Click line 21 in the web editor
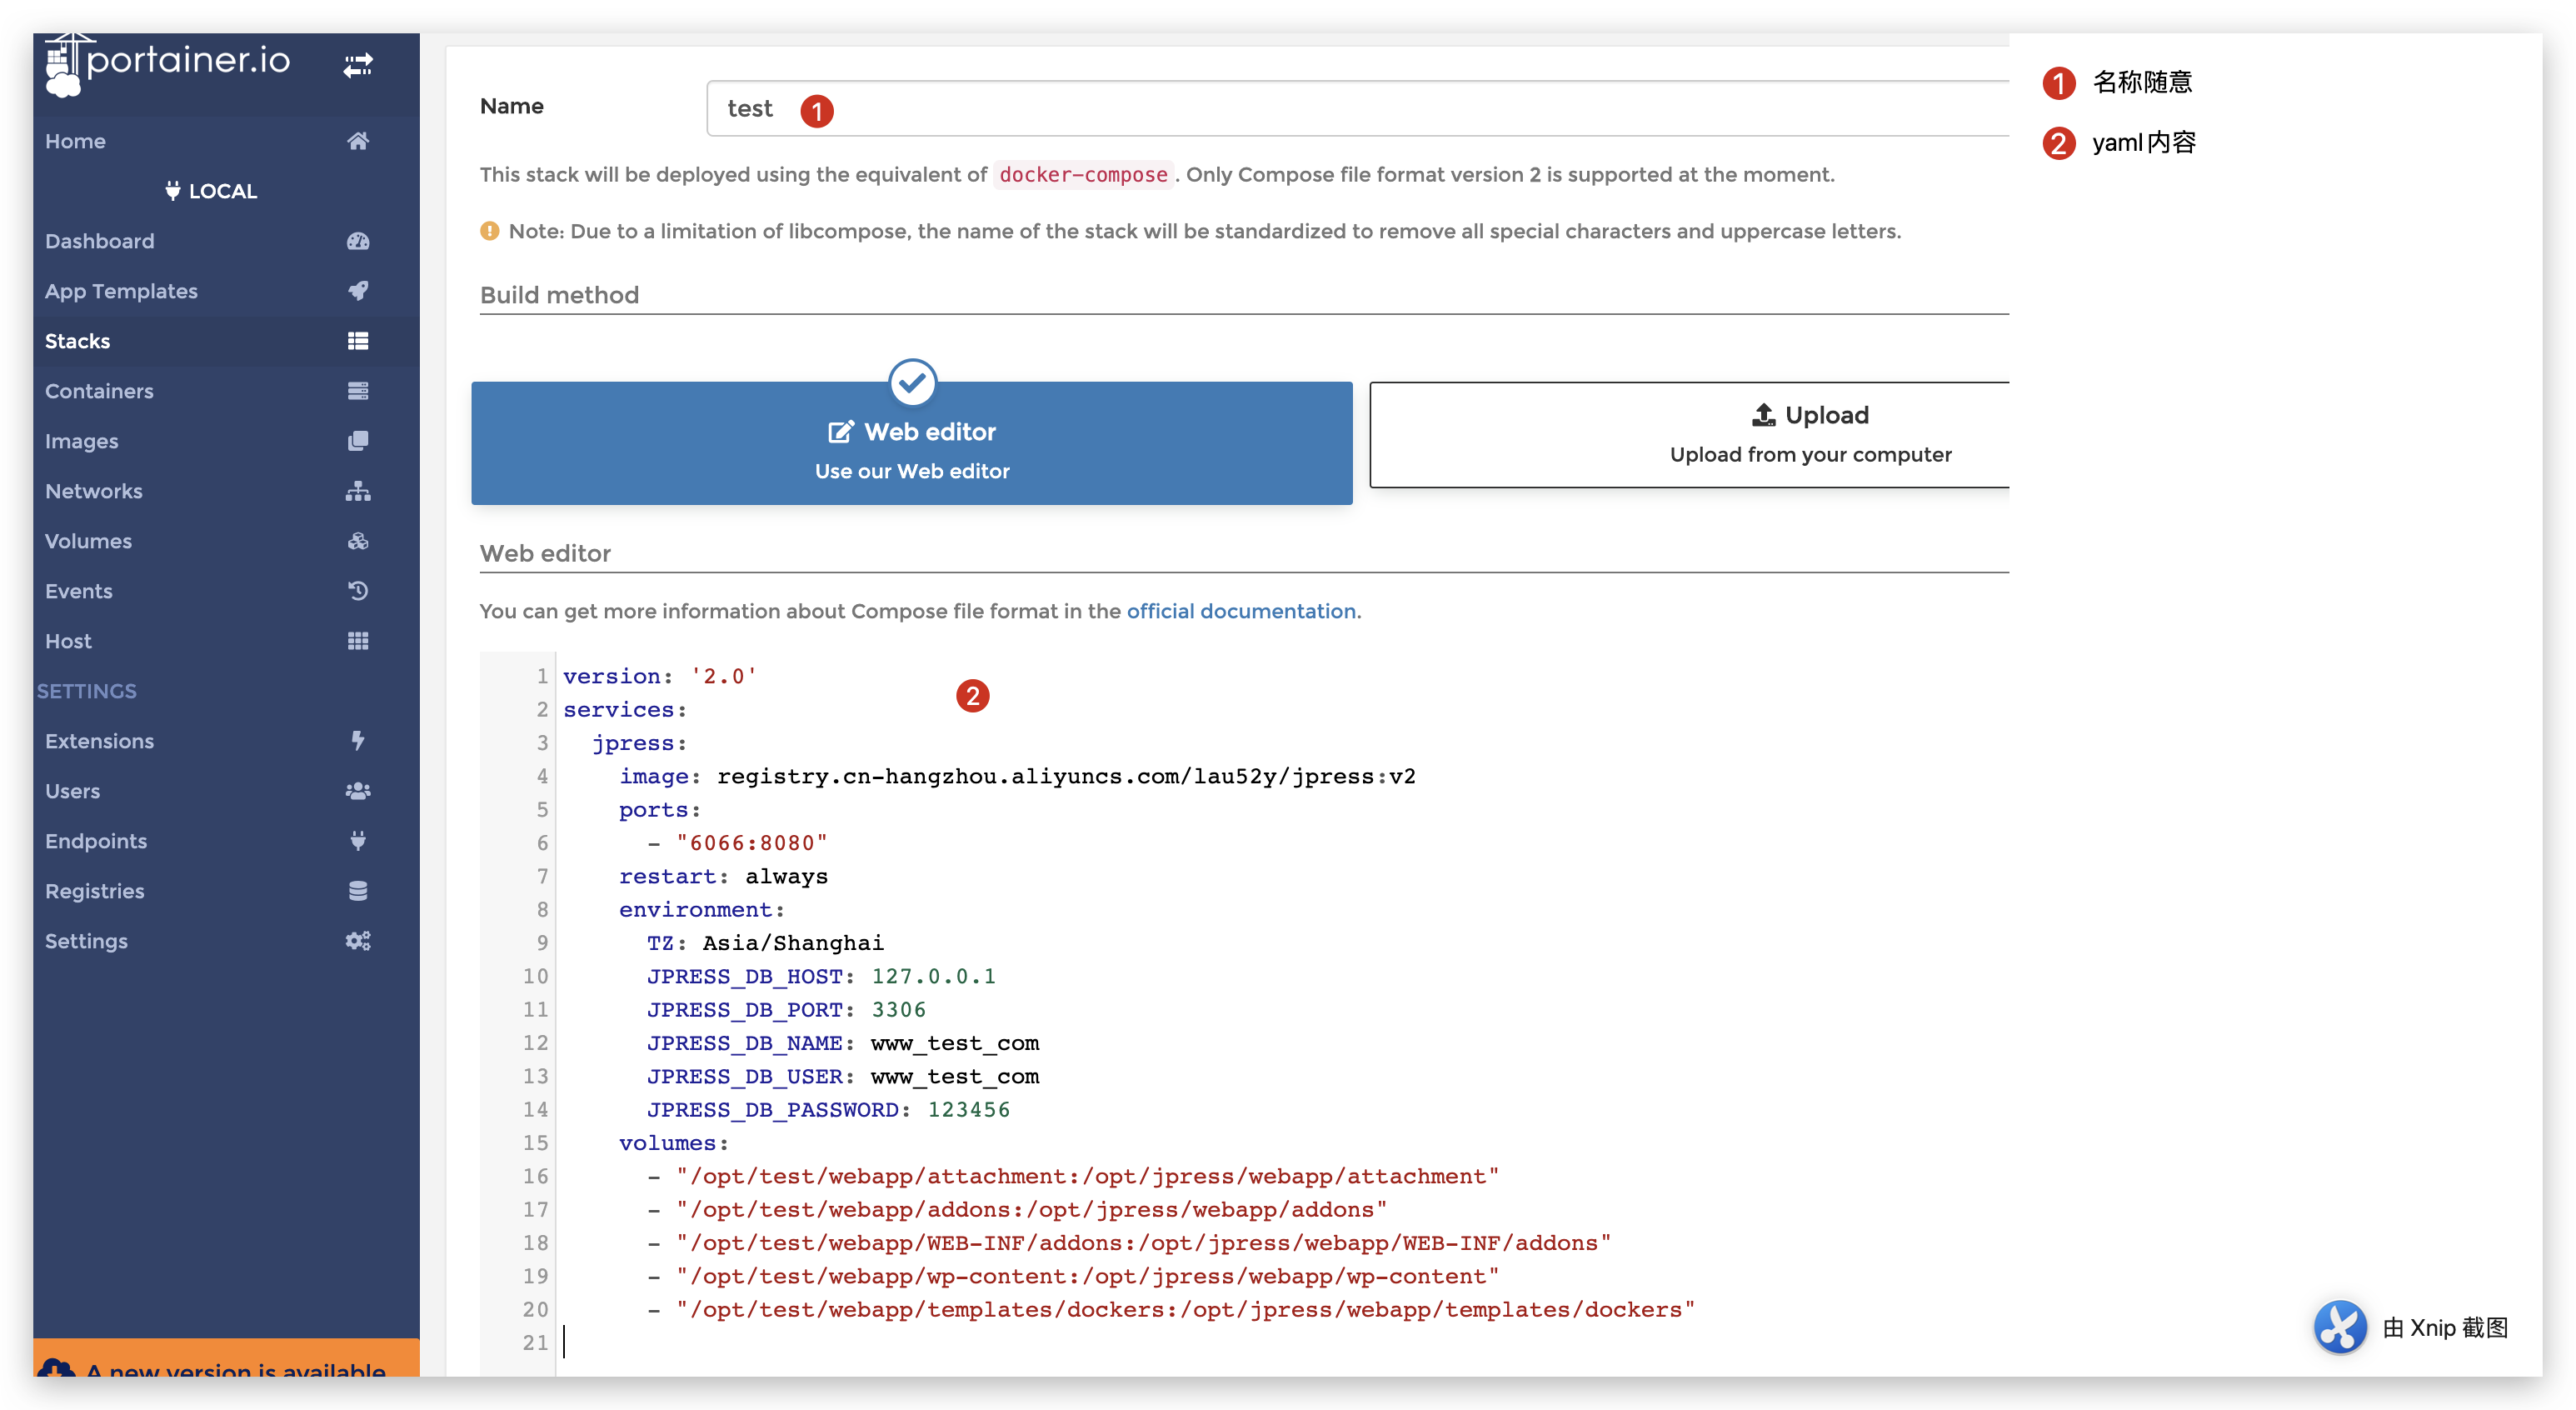The height and width of the screenshot is (1410, 2576). pyautogui.click(x=900, y=1343)
